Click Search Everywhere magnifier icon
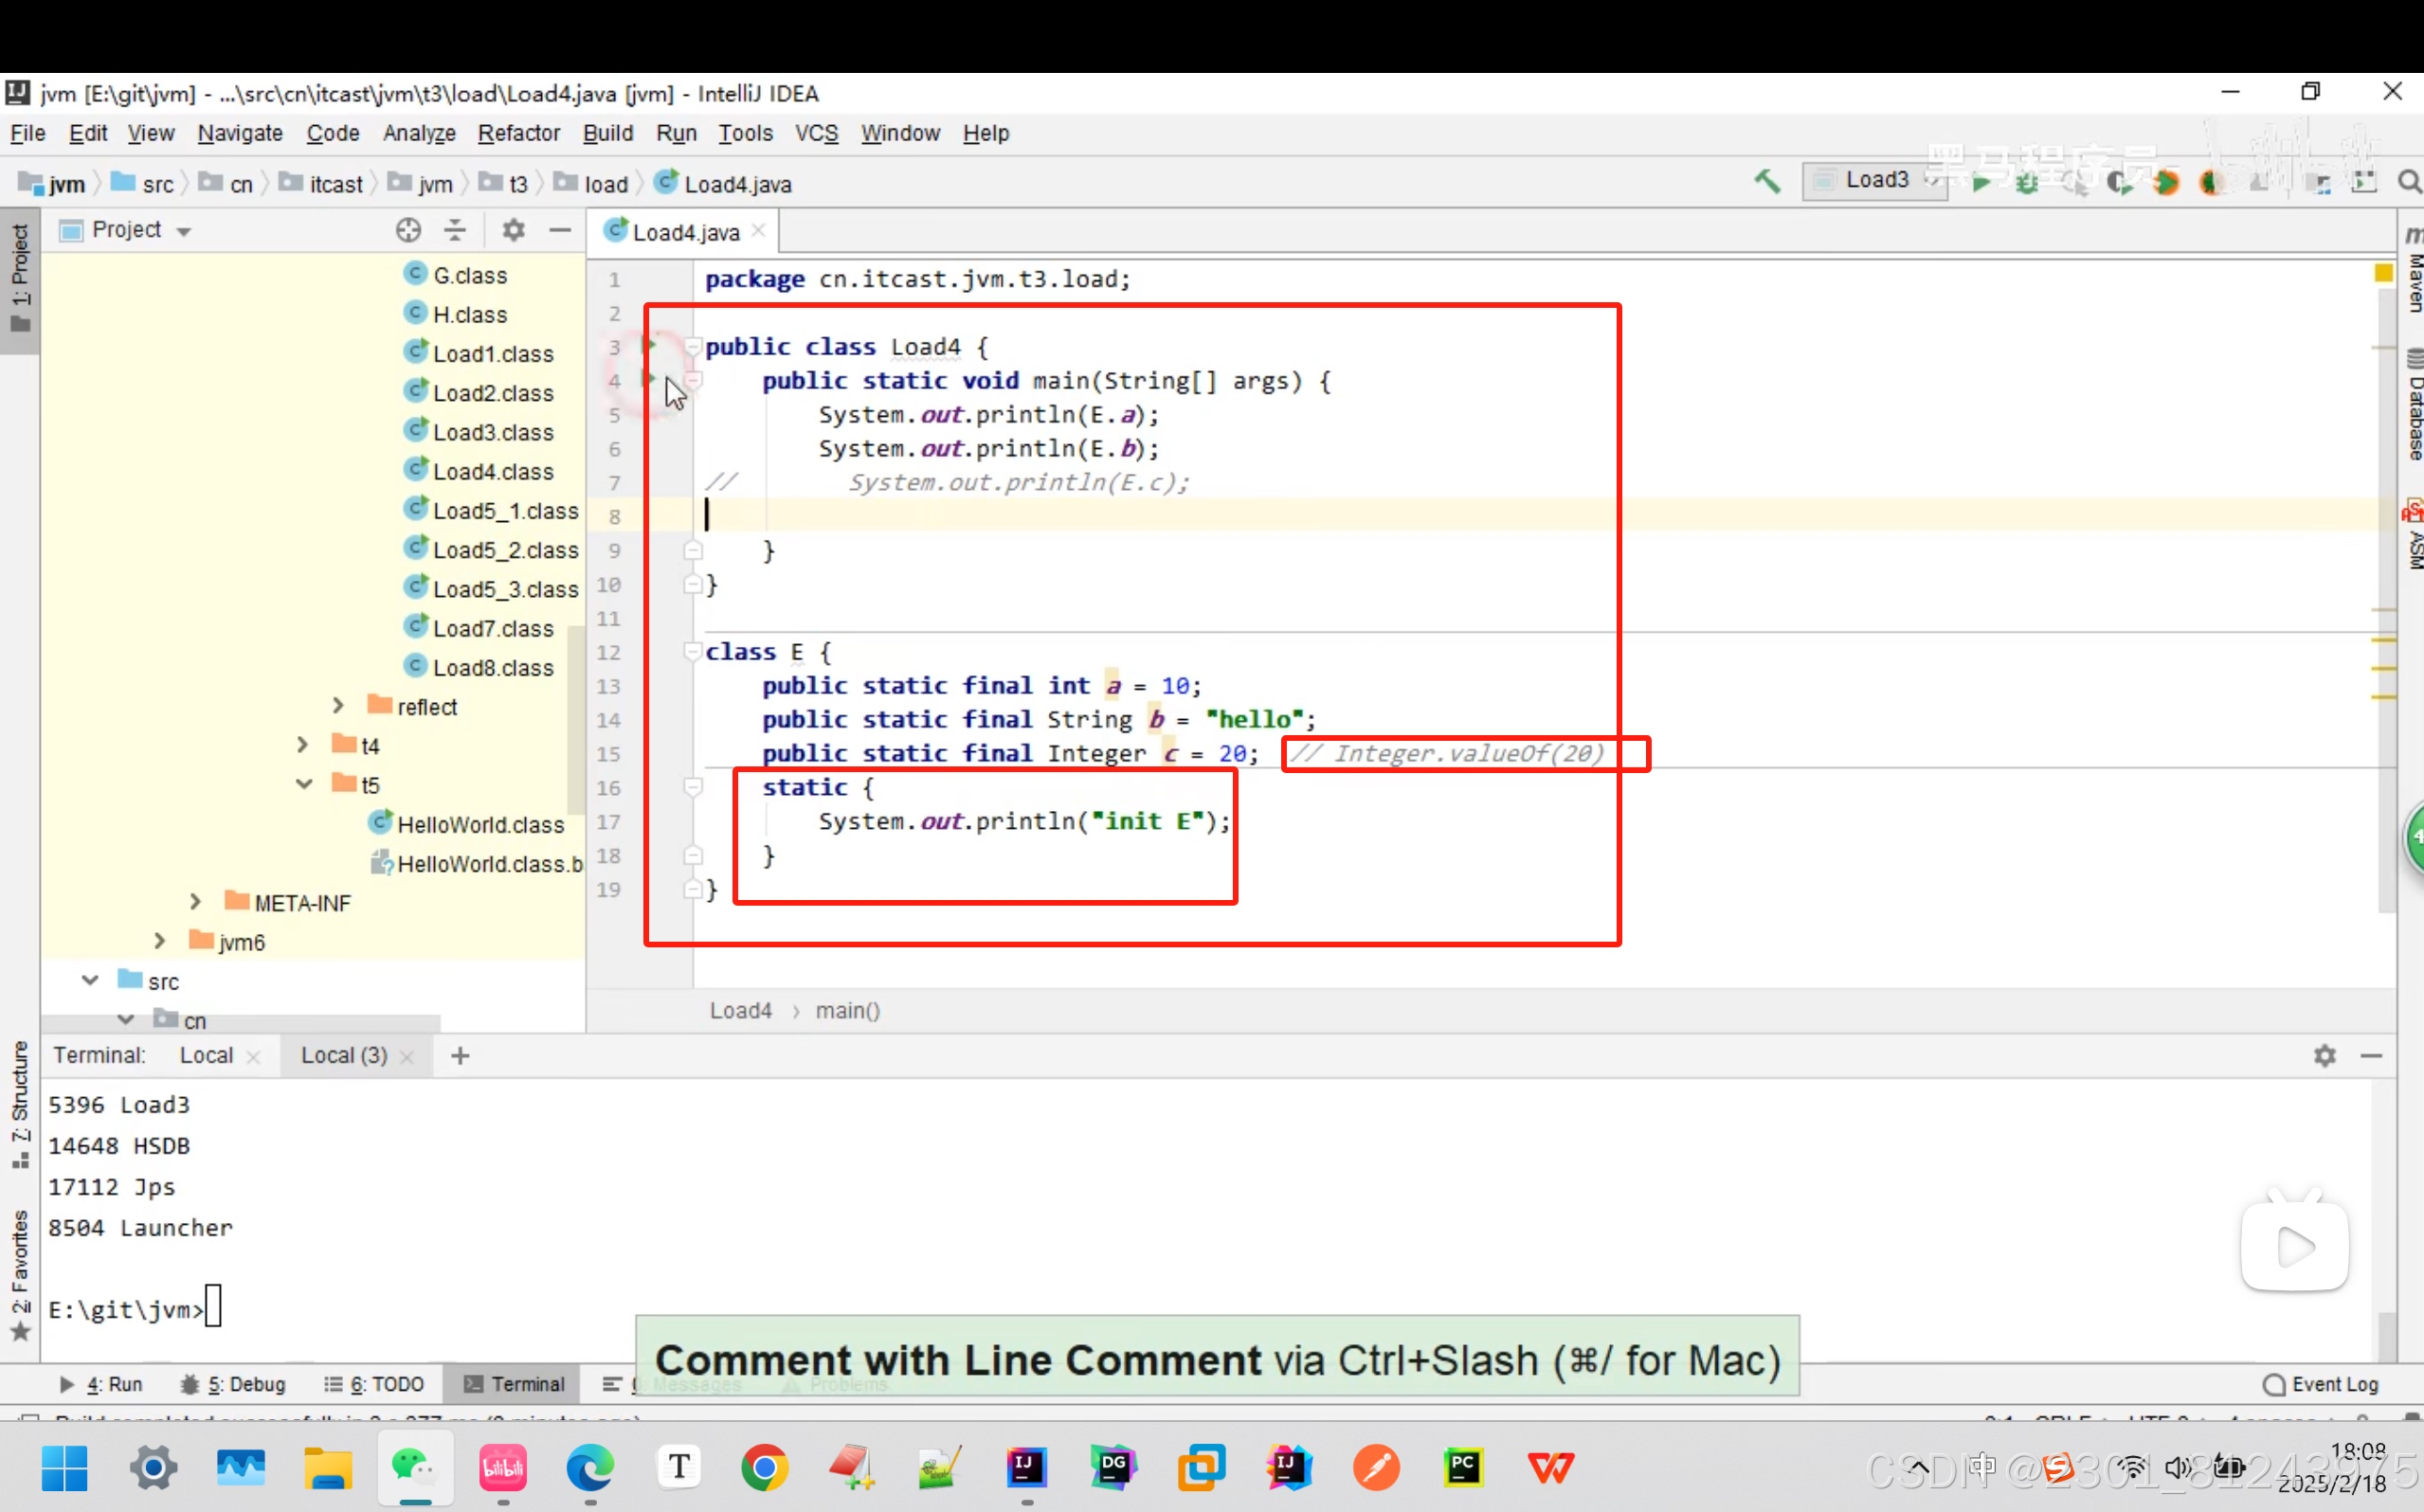The image size is (2424, 1512). pos(2408,182)
